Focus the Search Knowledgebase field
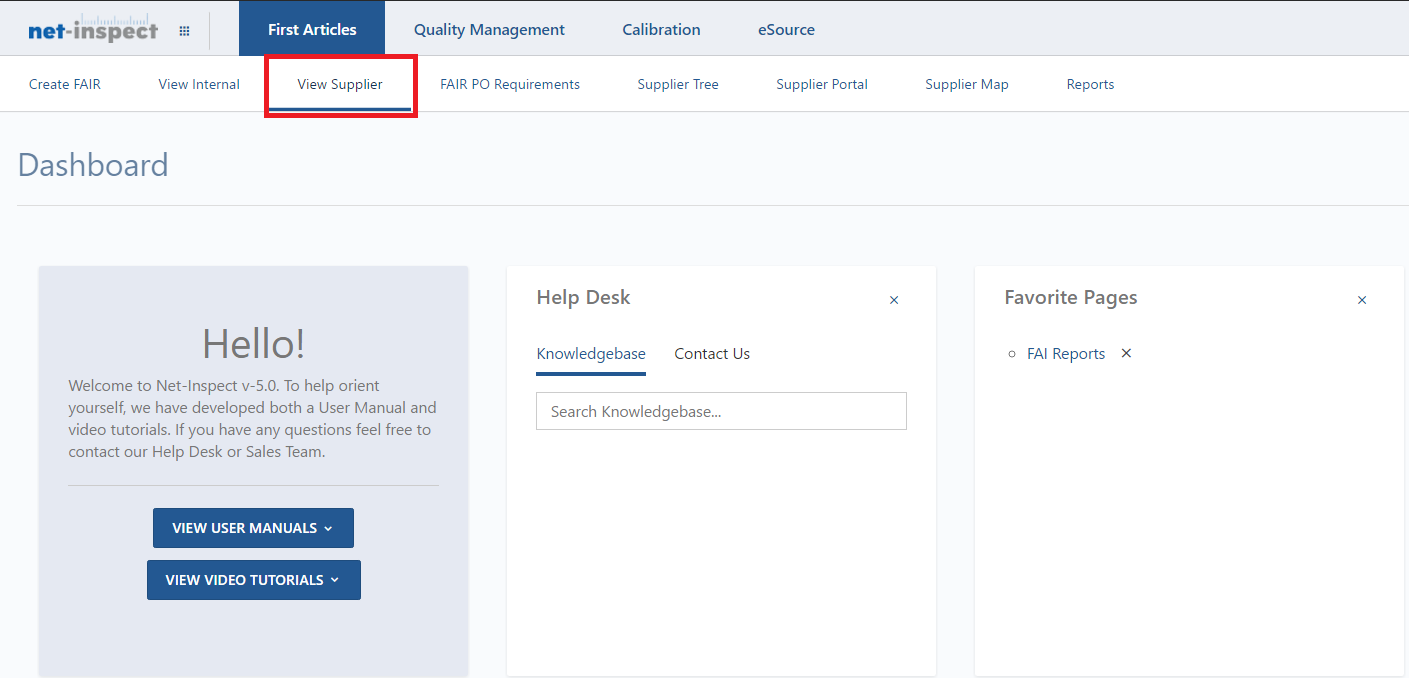Screen dimensions: 1409x678 (721, 411)
